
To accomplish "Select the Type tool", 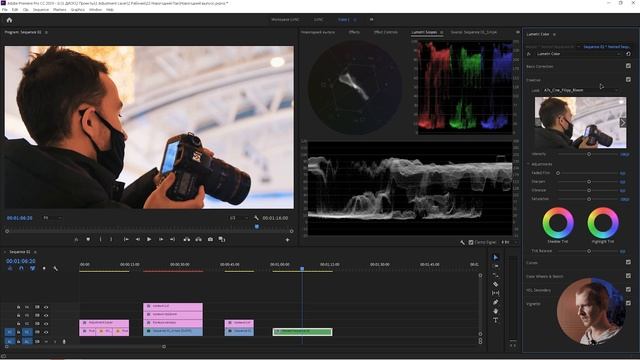I will pyautogui.click(x=496, y=320).
